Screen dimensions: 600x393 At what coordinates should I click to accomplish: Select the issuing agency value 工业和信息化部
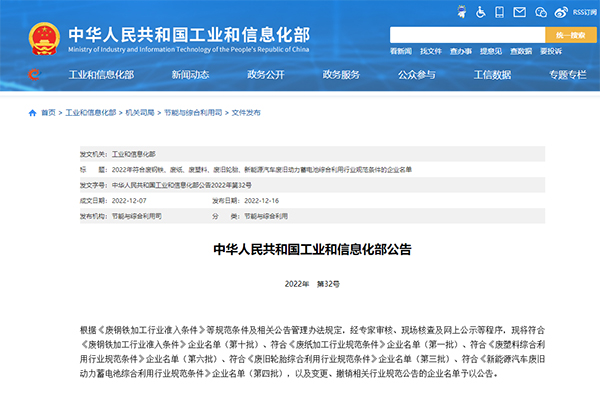(x=134, y=154)
